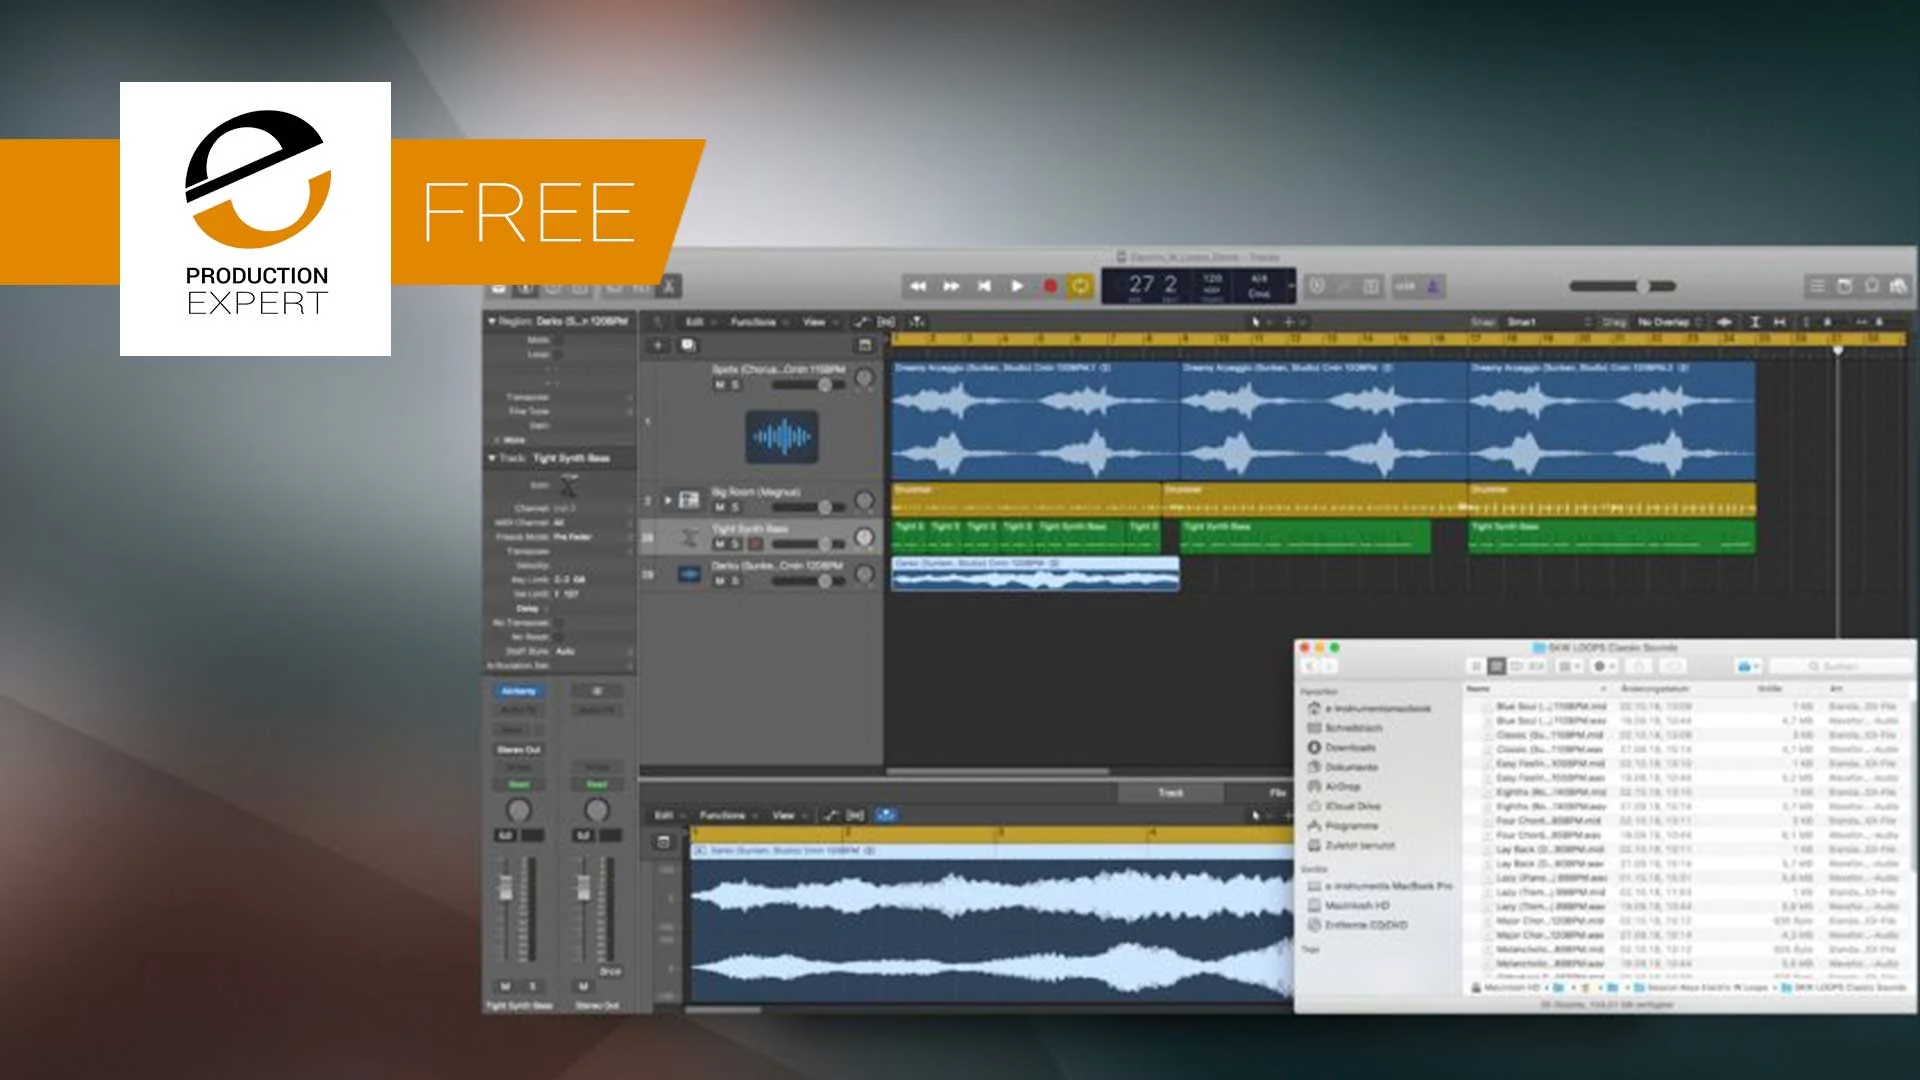Expand the Big Room drummer track disclosure triangle
Screen dimensions: 1920x1080
(x=668, y=500)
